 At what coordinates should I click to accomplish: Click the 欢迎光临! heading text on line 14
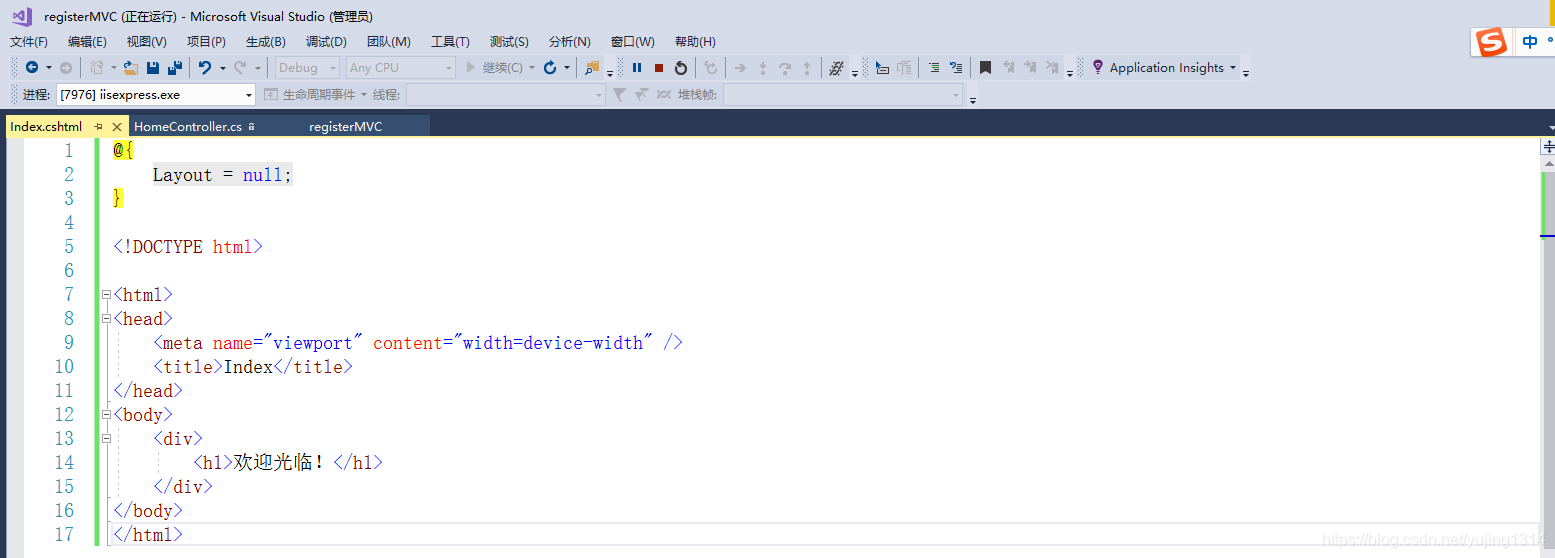coord(278,463)
